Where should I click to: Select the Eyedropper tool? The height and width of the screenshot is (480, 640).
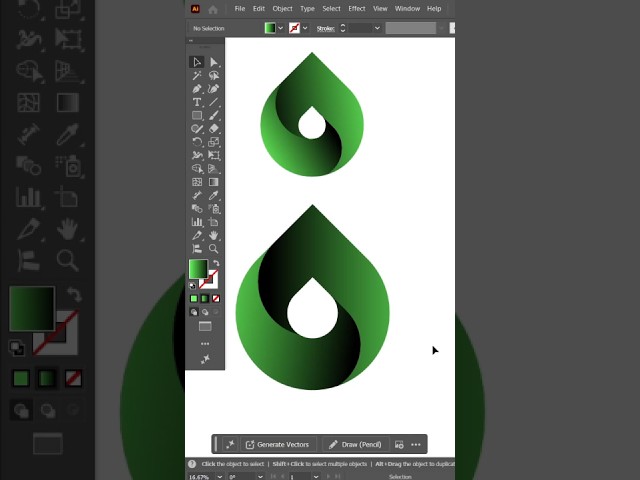(213, 196)
